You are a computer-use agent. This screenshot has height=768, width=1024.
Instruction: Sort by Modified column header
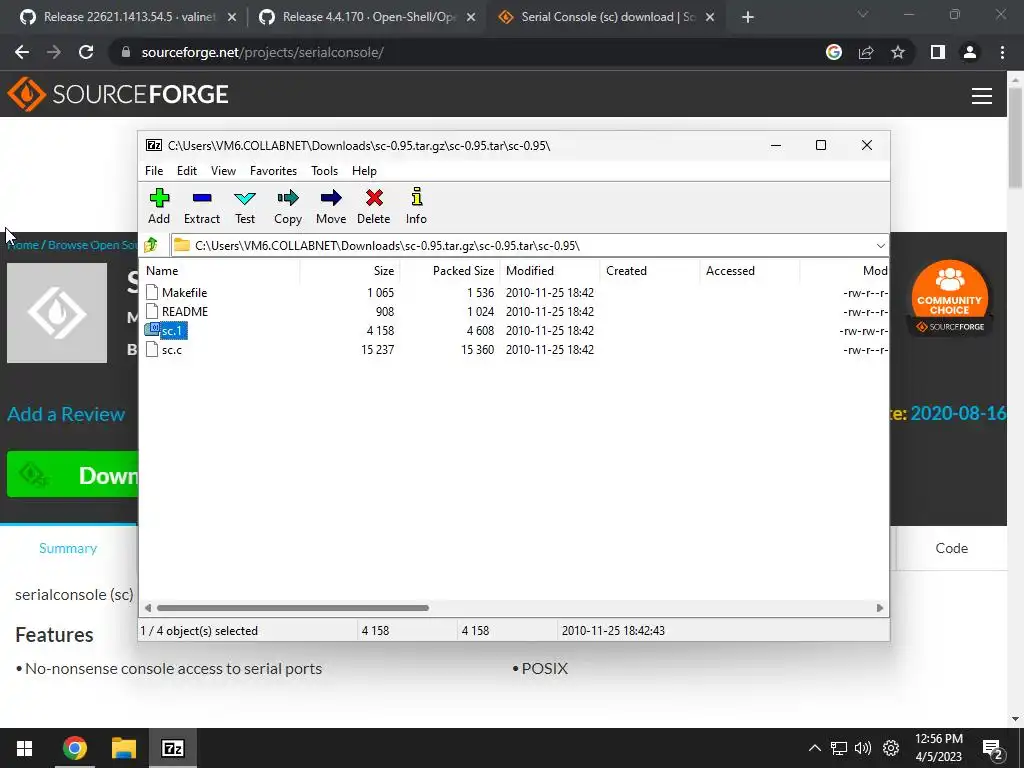pyautogui.click(x=550, y=270)
